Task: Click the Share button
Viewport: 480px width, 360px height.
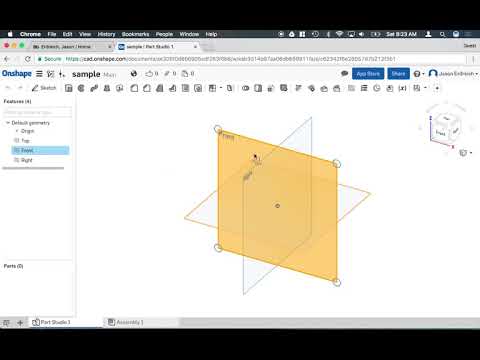Action: tap(398, 74)
